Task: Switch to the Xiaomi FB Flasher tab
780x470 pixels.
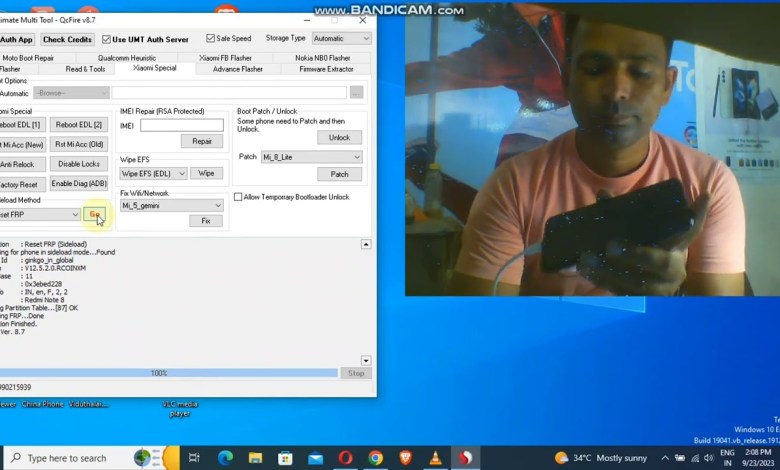Action: point(225,58)
